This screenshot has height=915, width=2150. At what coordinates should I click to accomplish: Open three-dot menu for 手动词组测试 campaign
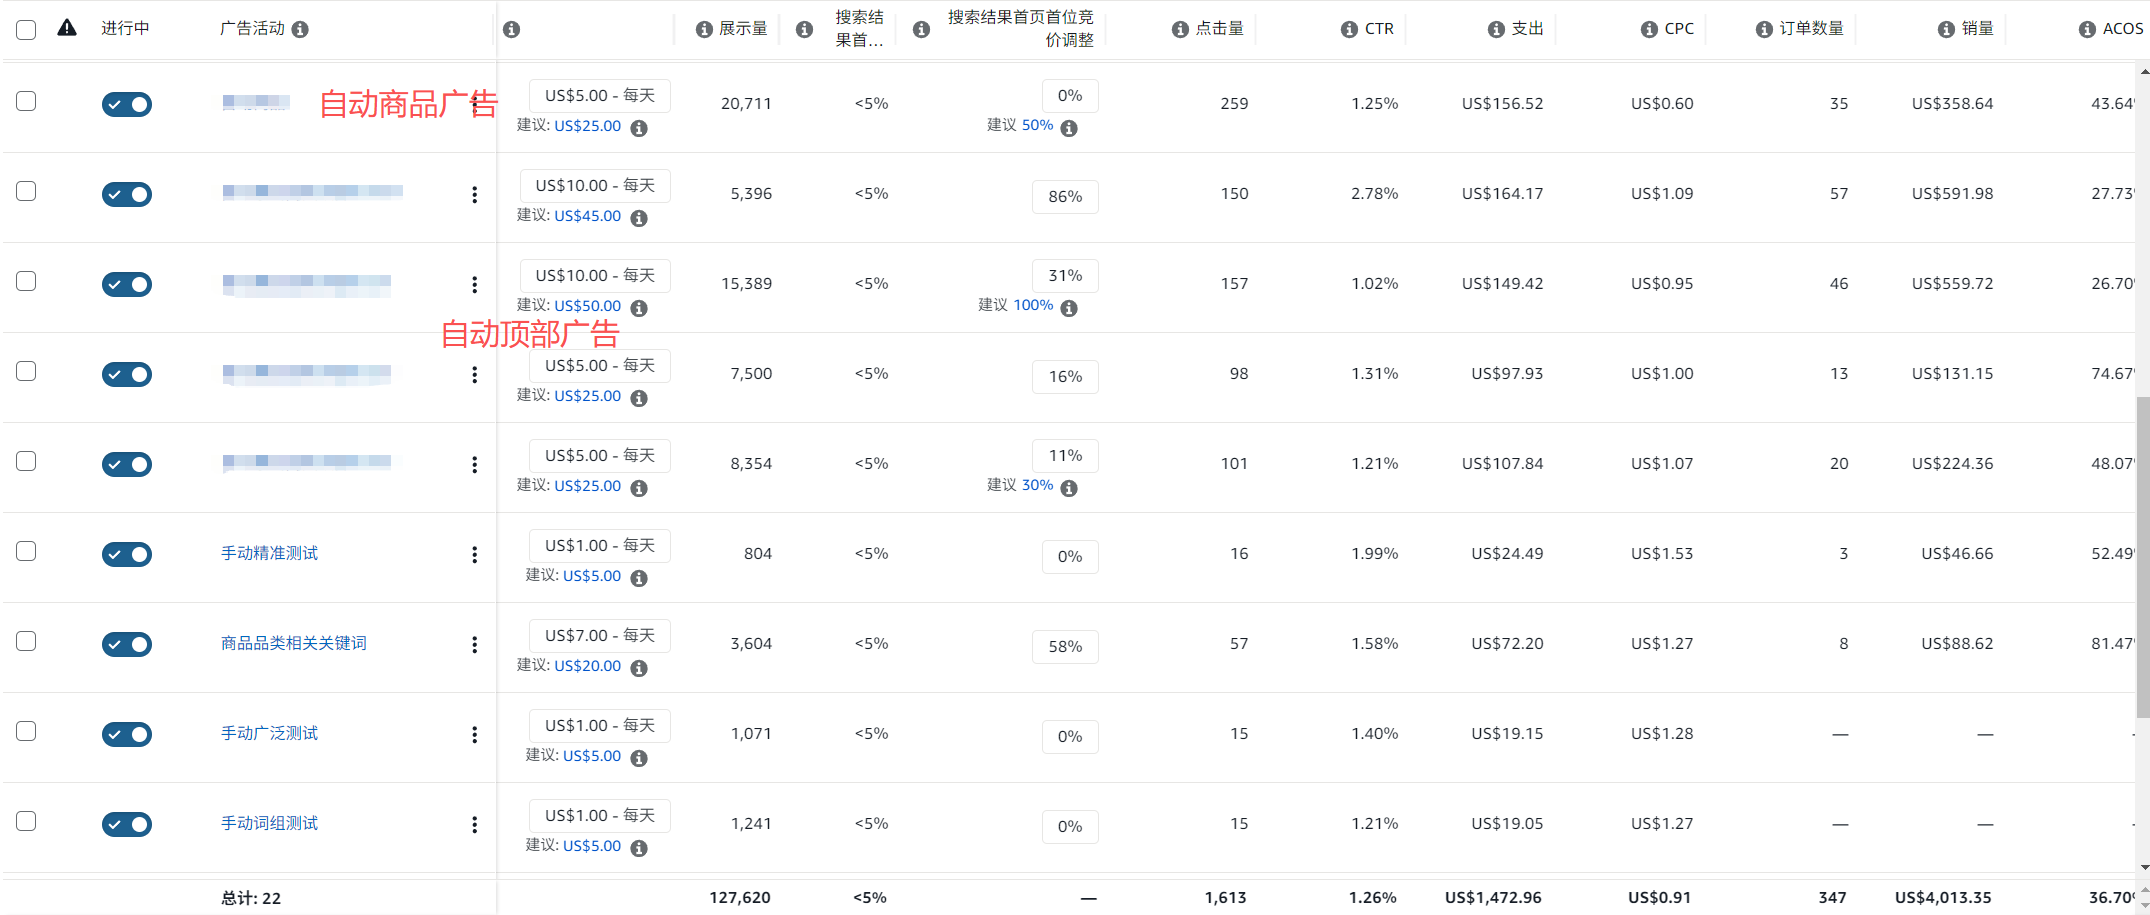point(474,825)
